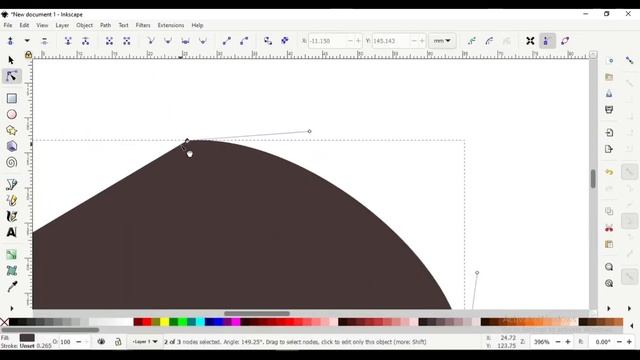Select the Dropper color picker tool
Image resolution: width=640 pixels, height=360 pixels.
click(11, 287)
